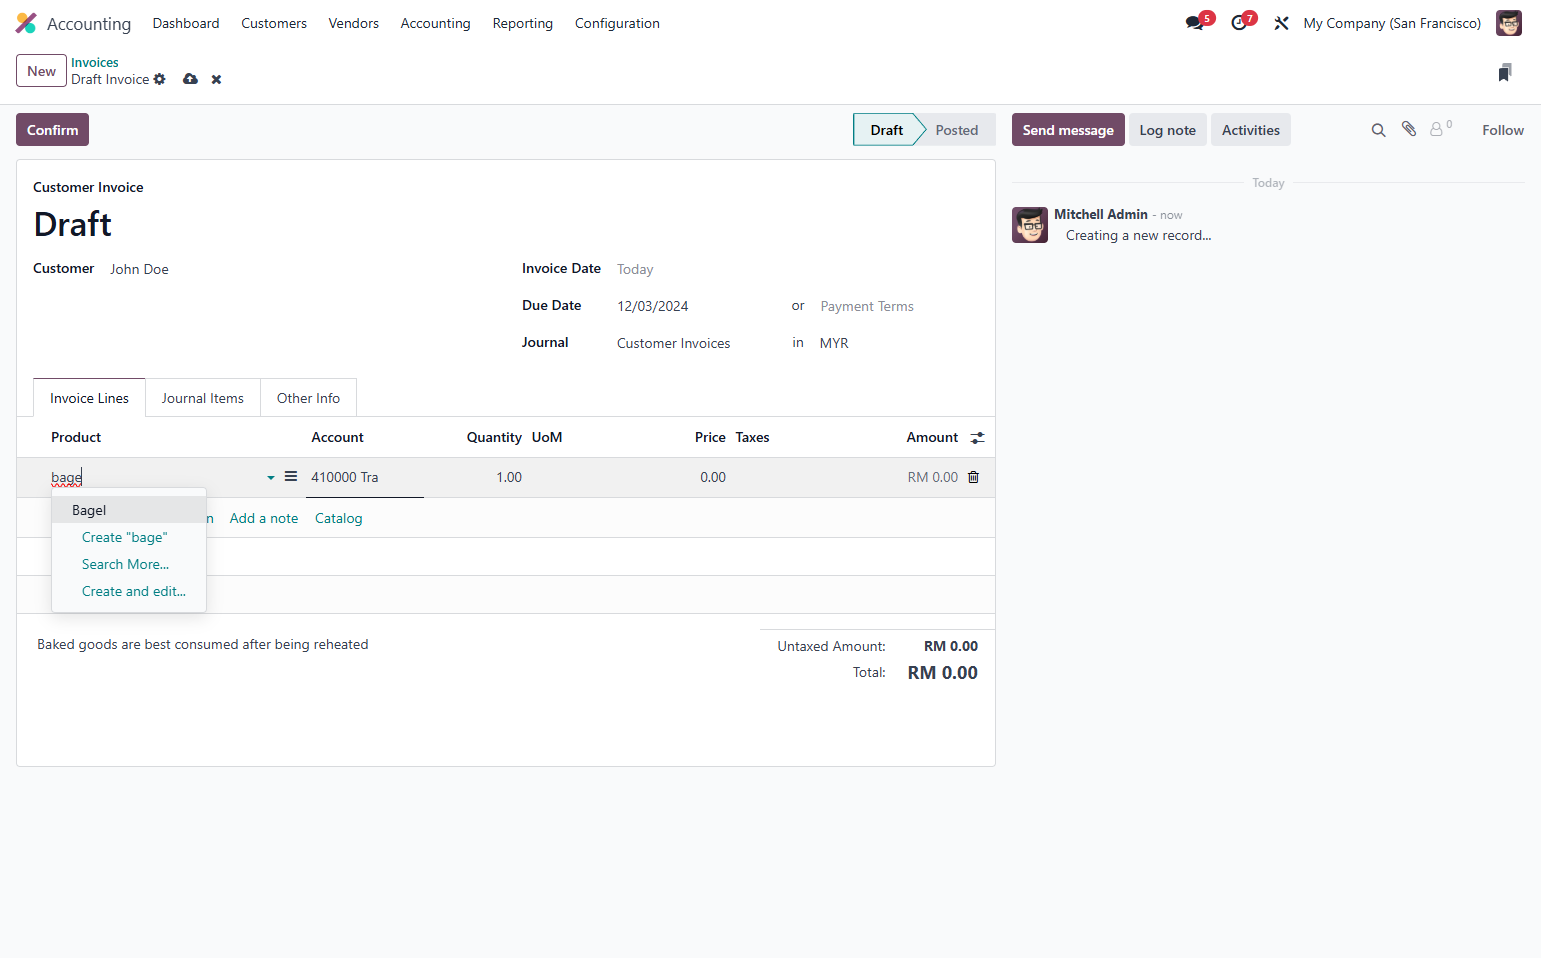Open the Reporting menu

(x=522, y=23)
